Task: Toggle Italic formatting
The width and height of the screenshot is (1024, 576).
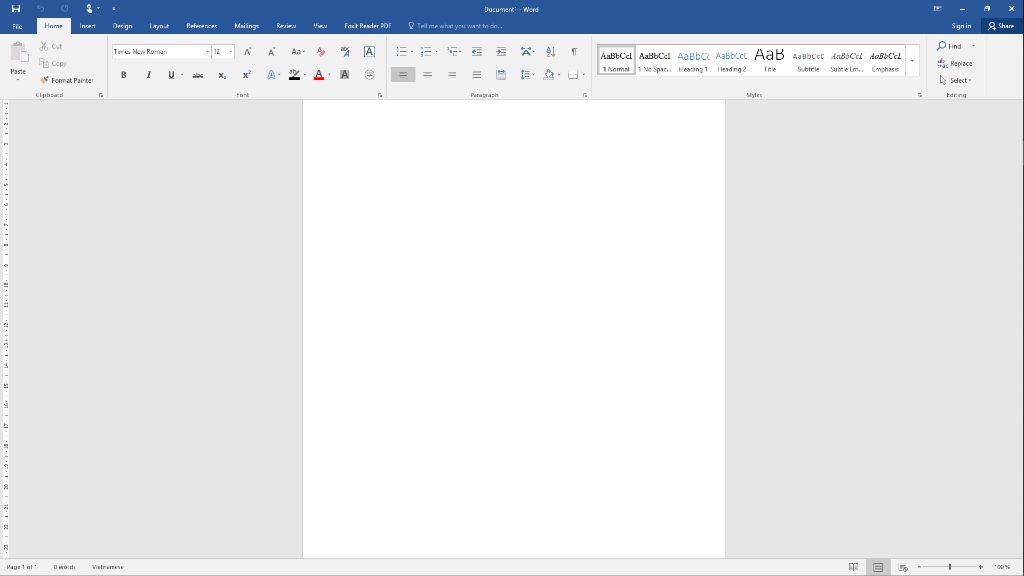Action: (x=148, y=75)
